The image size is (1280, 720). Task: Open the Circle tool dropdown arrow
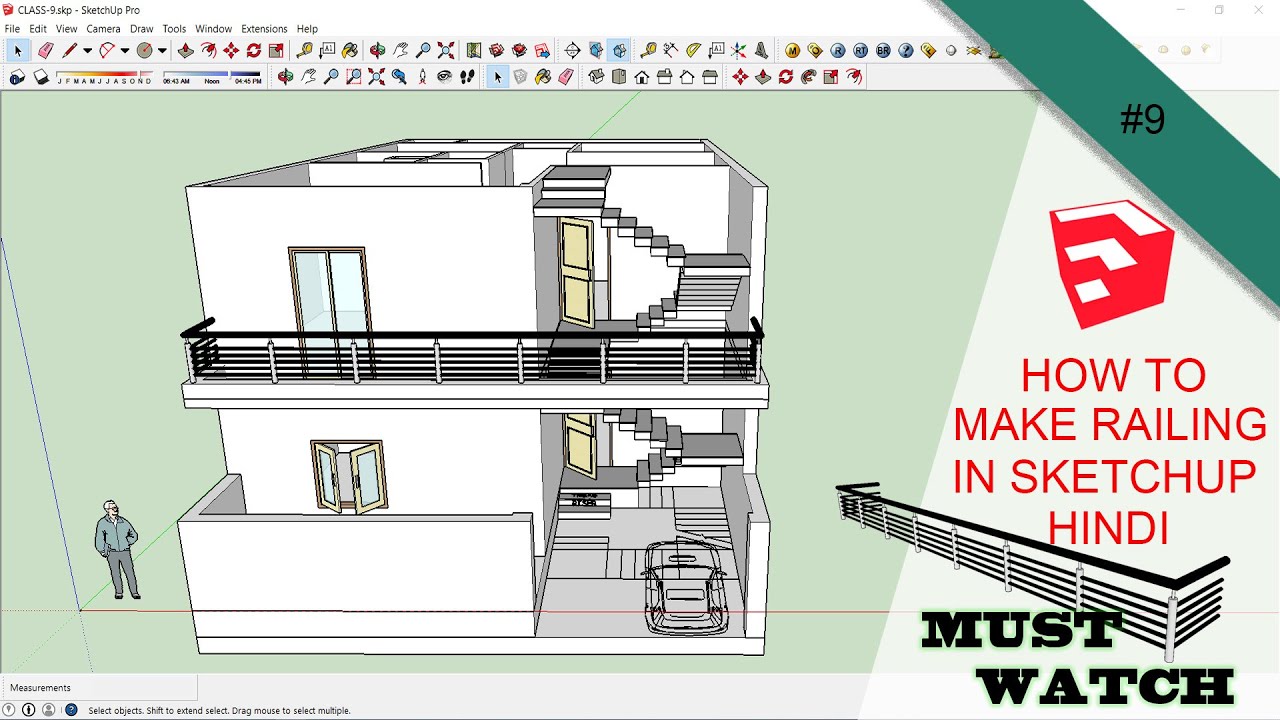[x=162, y=50]
